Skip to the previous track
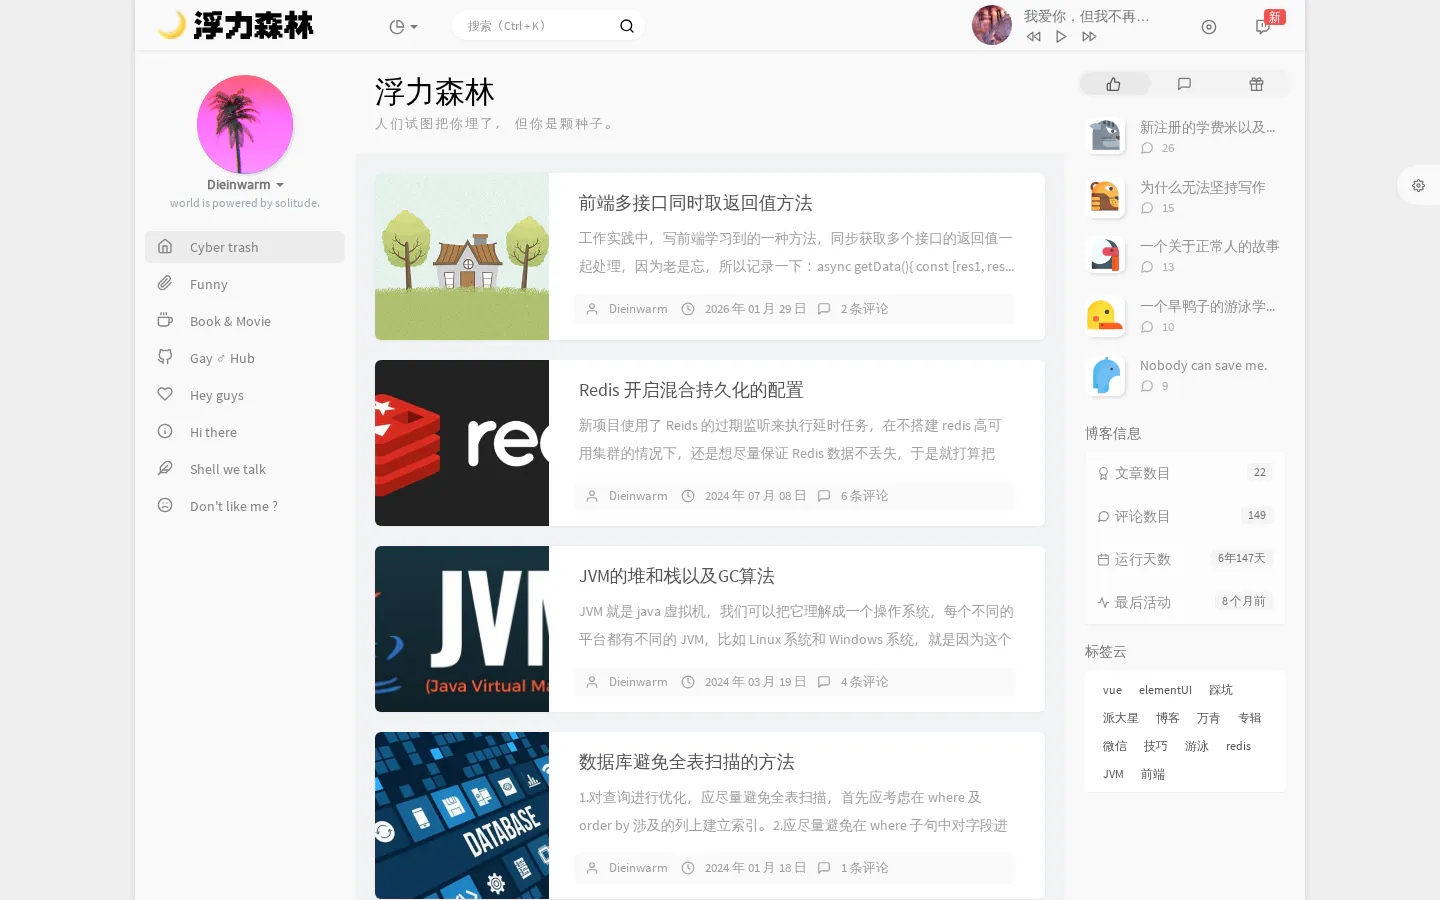The image size is (1440, 900). (1033, 37)
